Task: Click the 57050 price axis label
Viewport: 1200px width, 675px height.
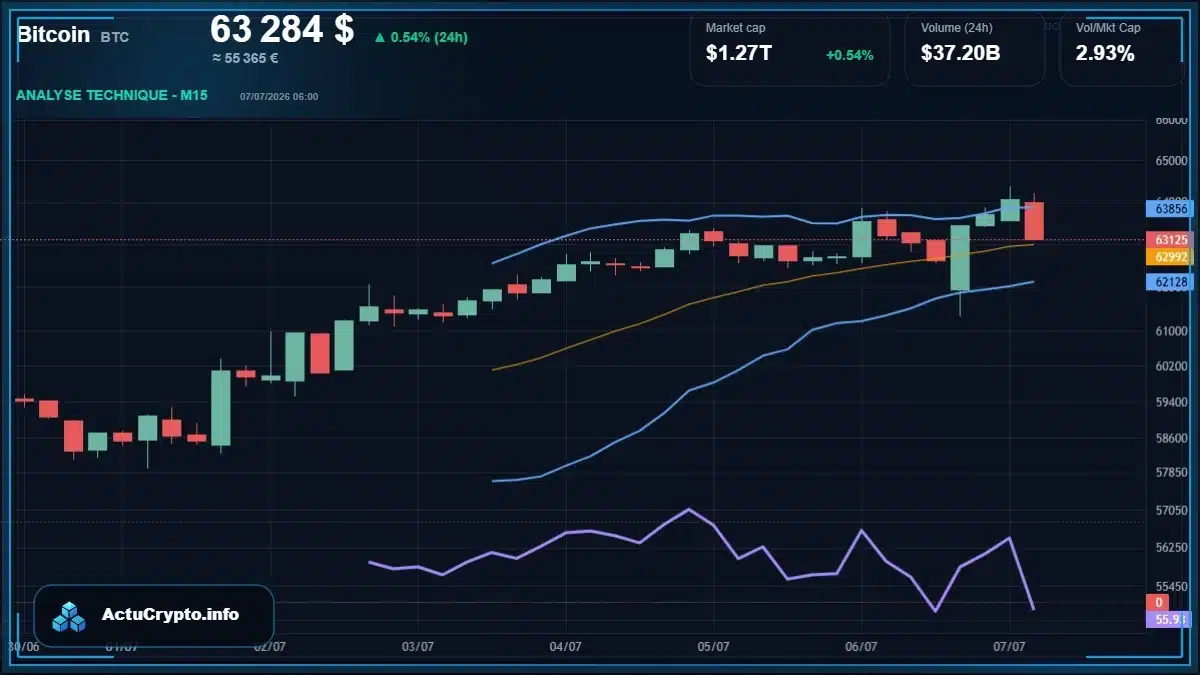Action: 1171,510
